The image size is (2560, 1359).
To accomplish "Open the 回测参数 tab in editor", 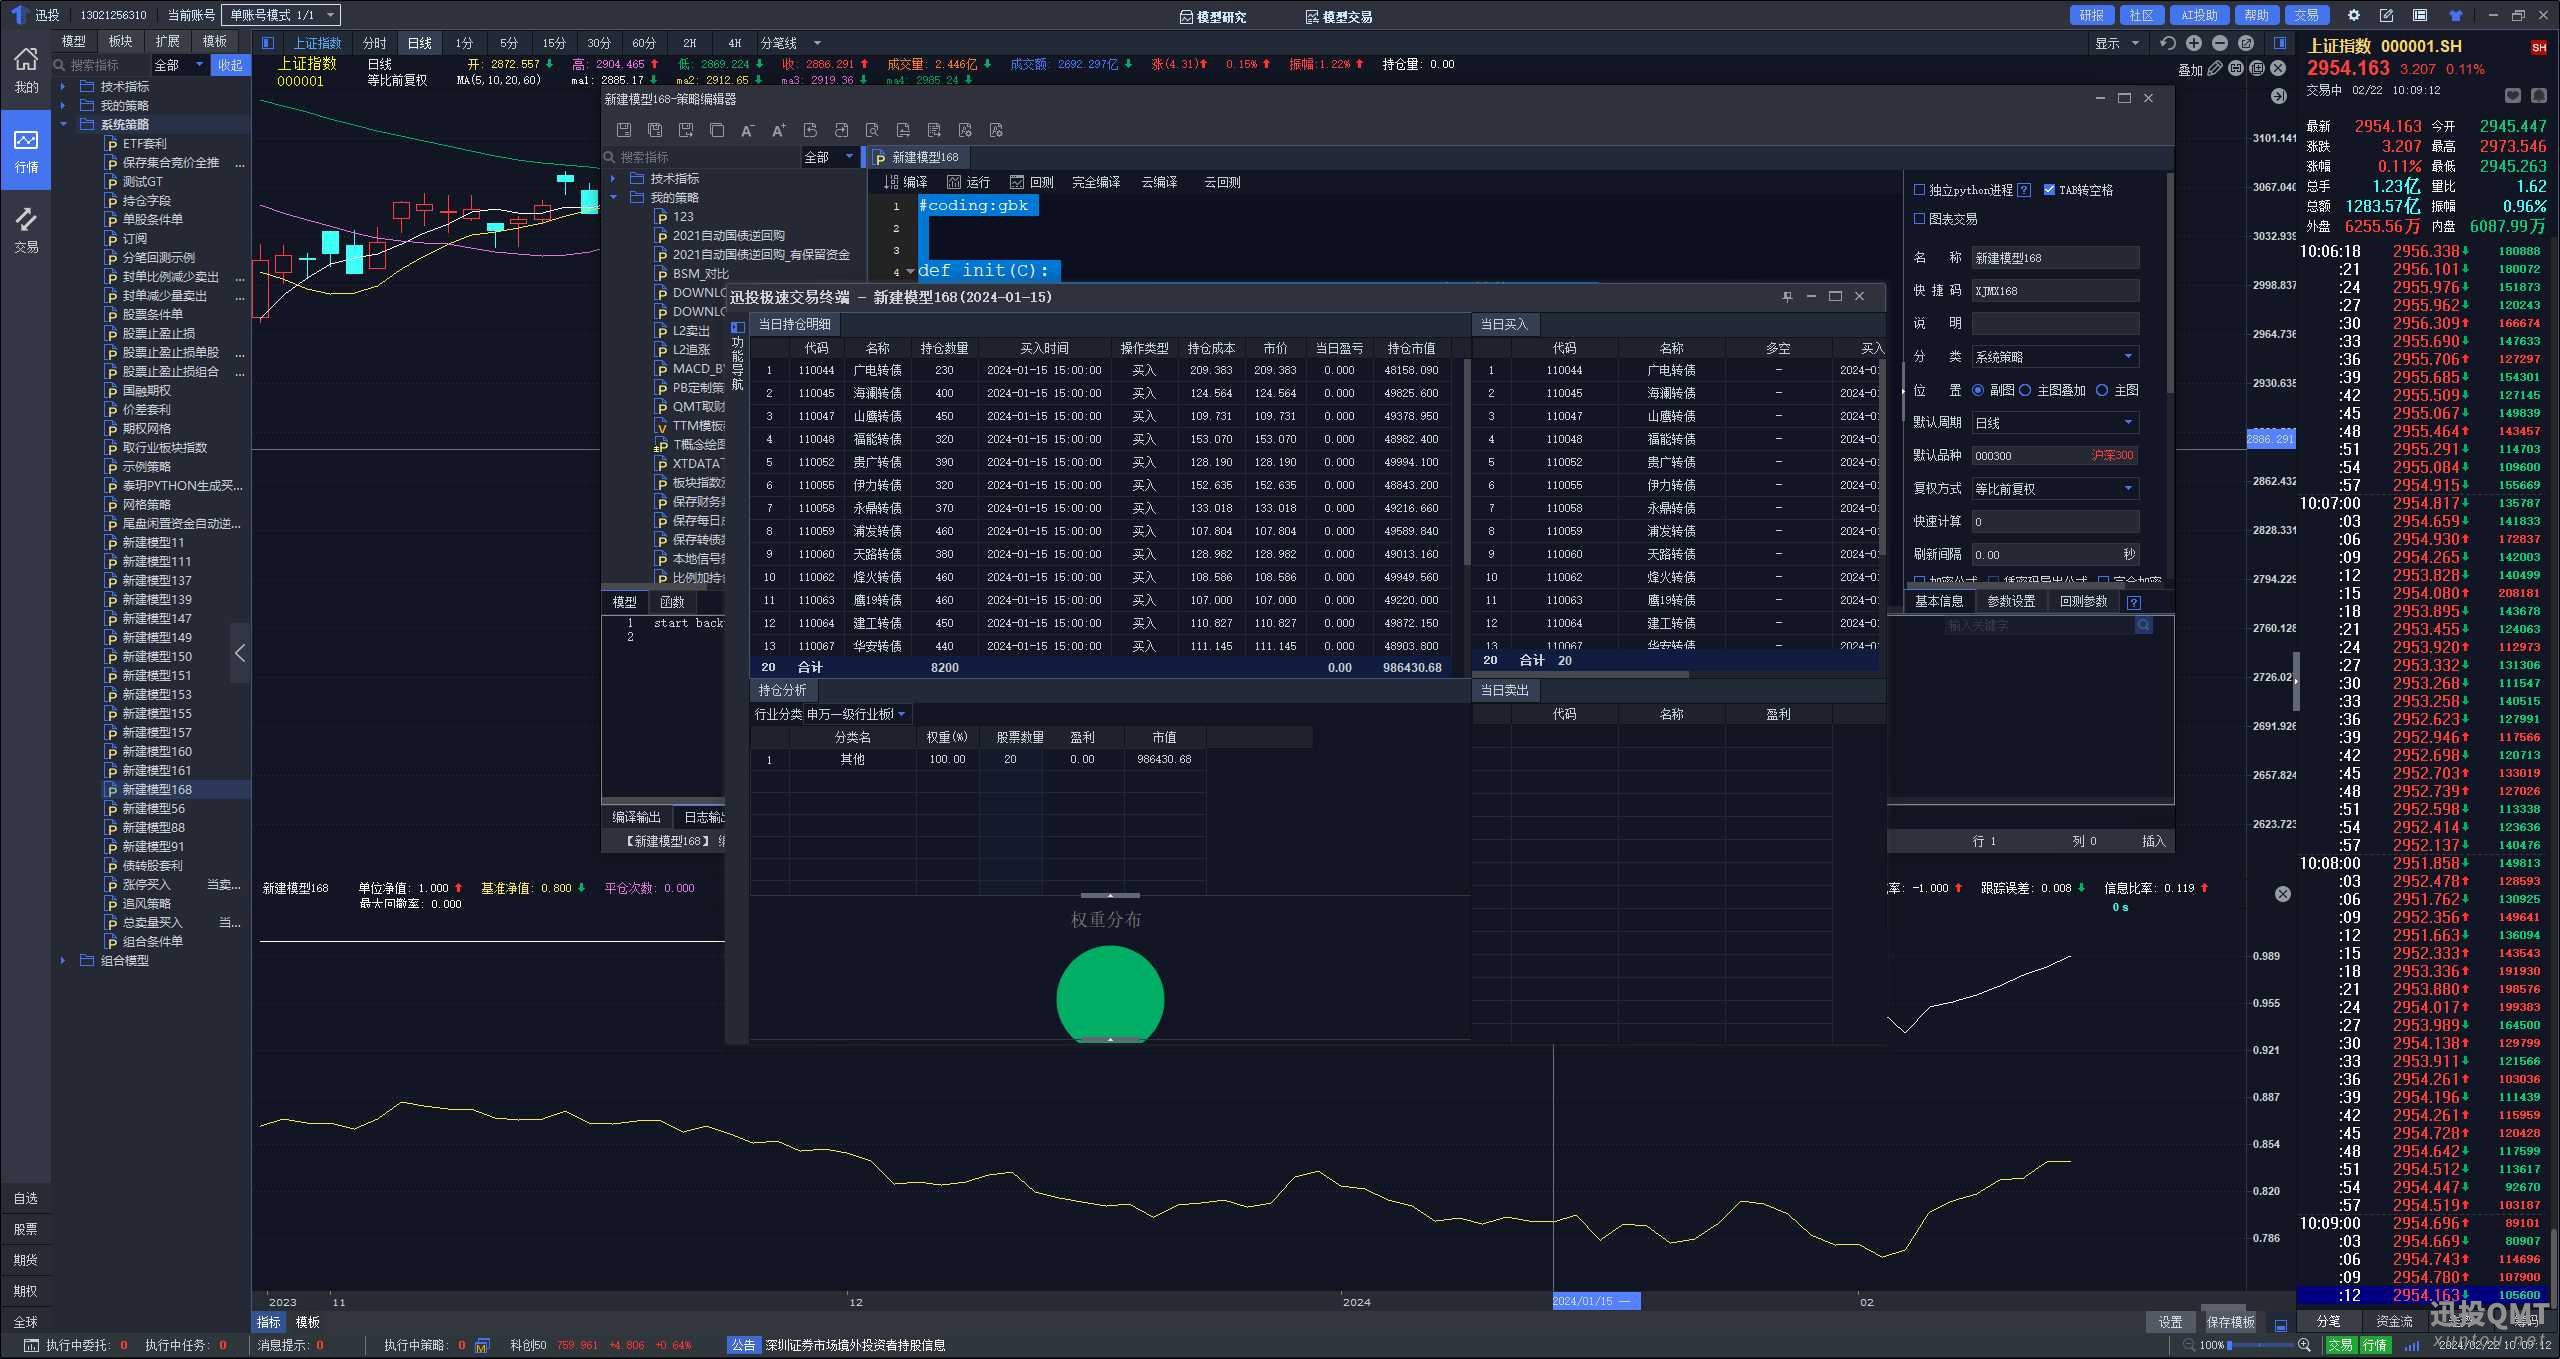I will [x=2083, y=601].
